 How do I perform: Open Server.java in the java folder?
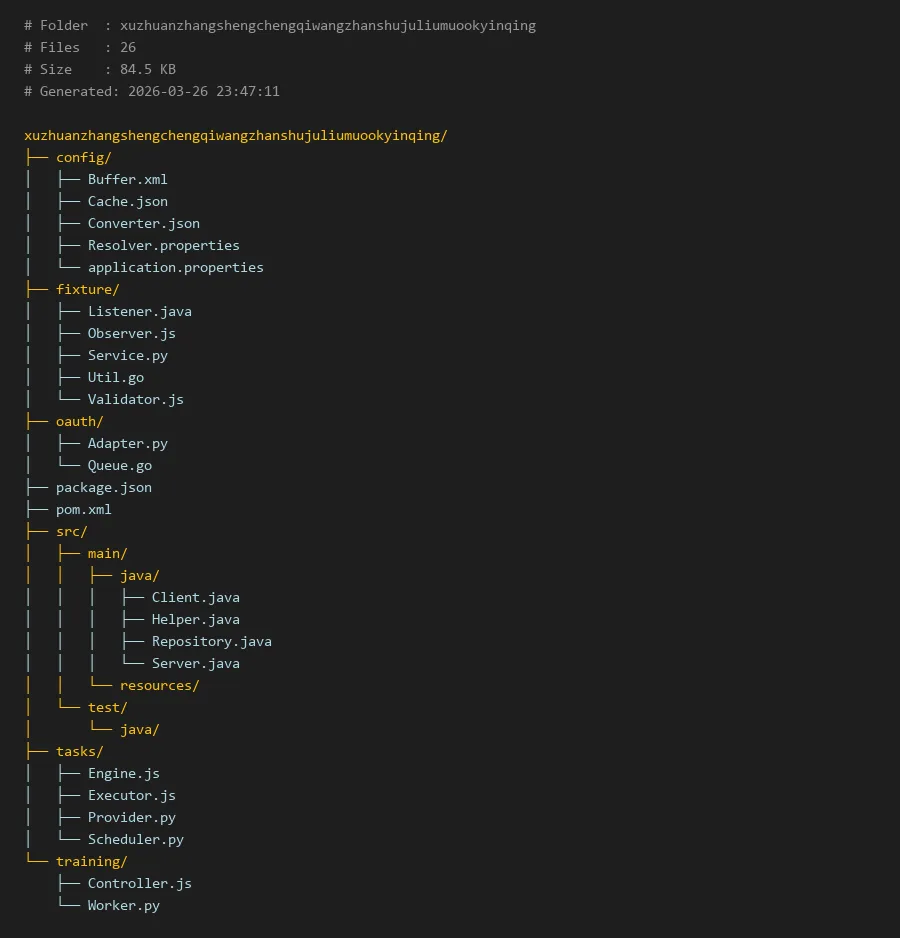click(x=195, y=663)
